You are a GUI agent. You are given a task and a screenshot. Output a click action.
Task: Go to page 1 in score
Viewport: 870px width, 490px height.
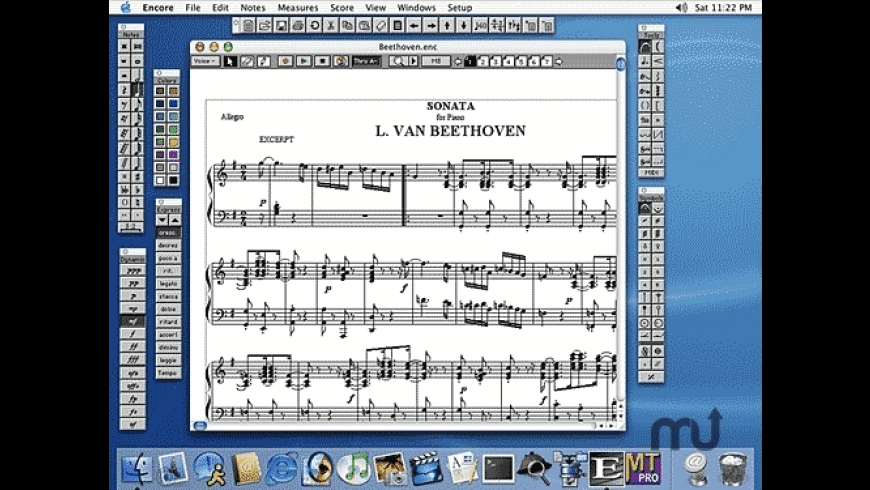[470, 62]
